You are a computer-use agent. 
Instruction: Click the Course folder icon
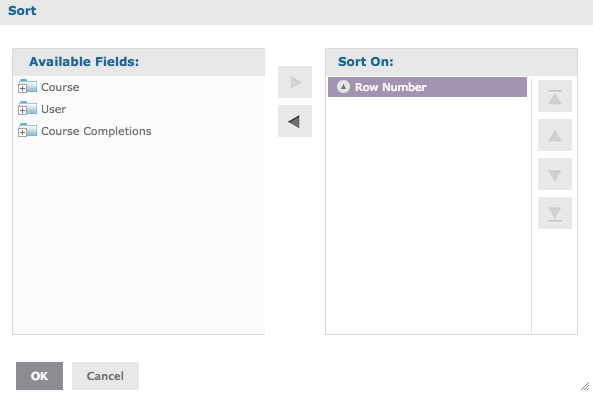tap(29, 86)
